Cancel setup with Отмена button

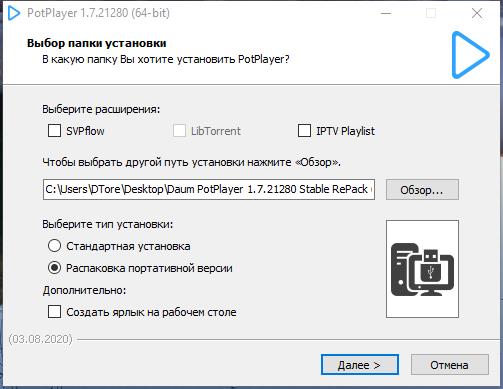450,365
